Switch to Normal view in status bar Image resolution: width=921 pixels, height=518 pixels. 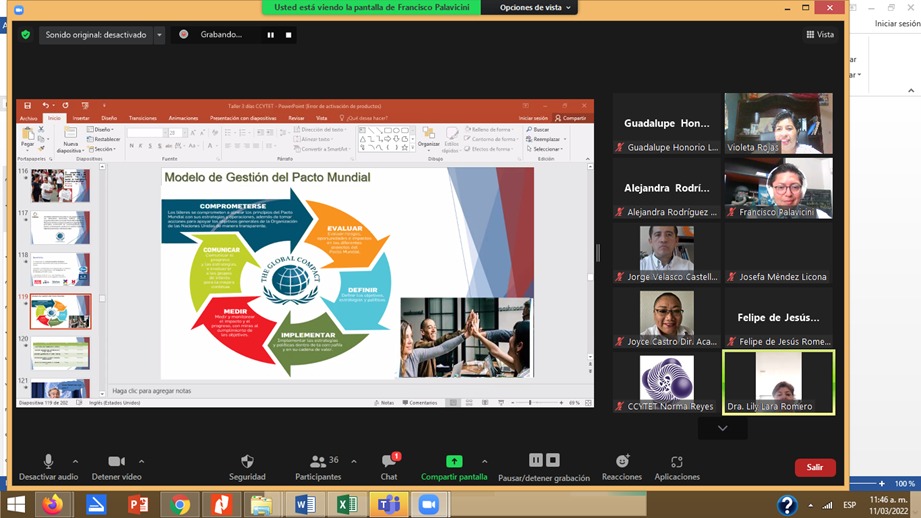point(453,403)
